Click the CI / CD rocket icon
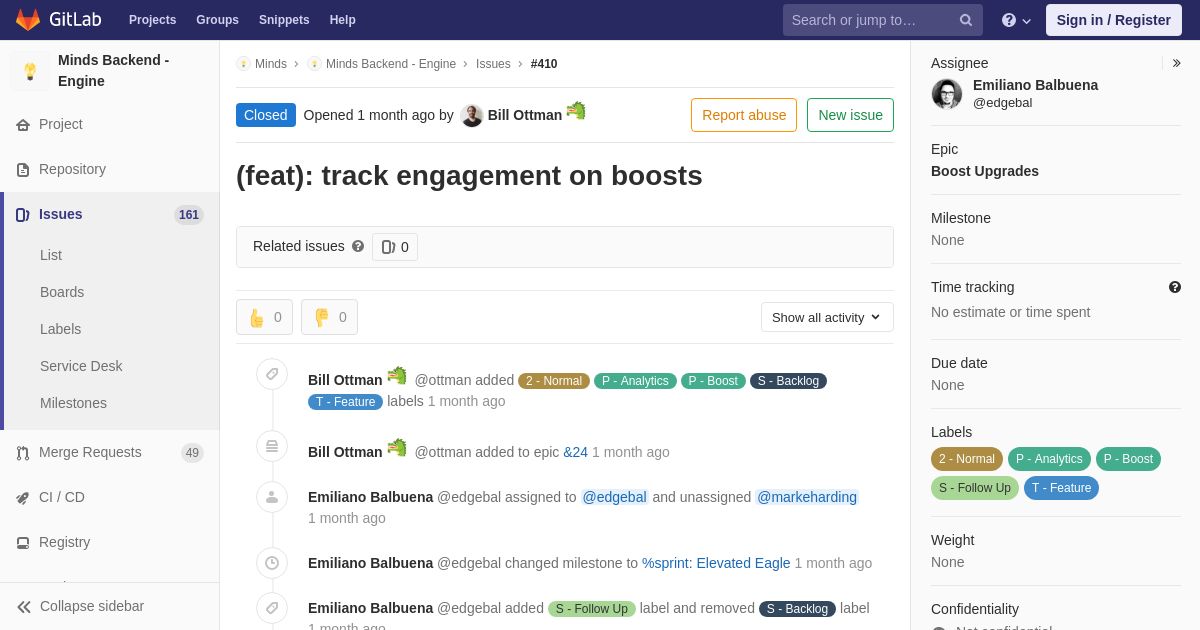Screen dimensions: 1200x630 click(x=23, y=498)
